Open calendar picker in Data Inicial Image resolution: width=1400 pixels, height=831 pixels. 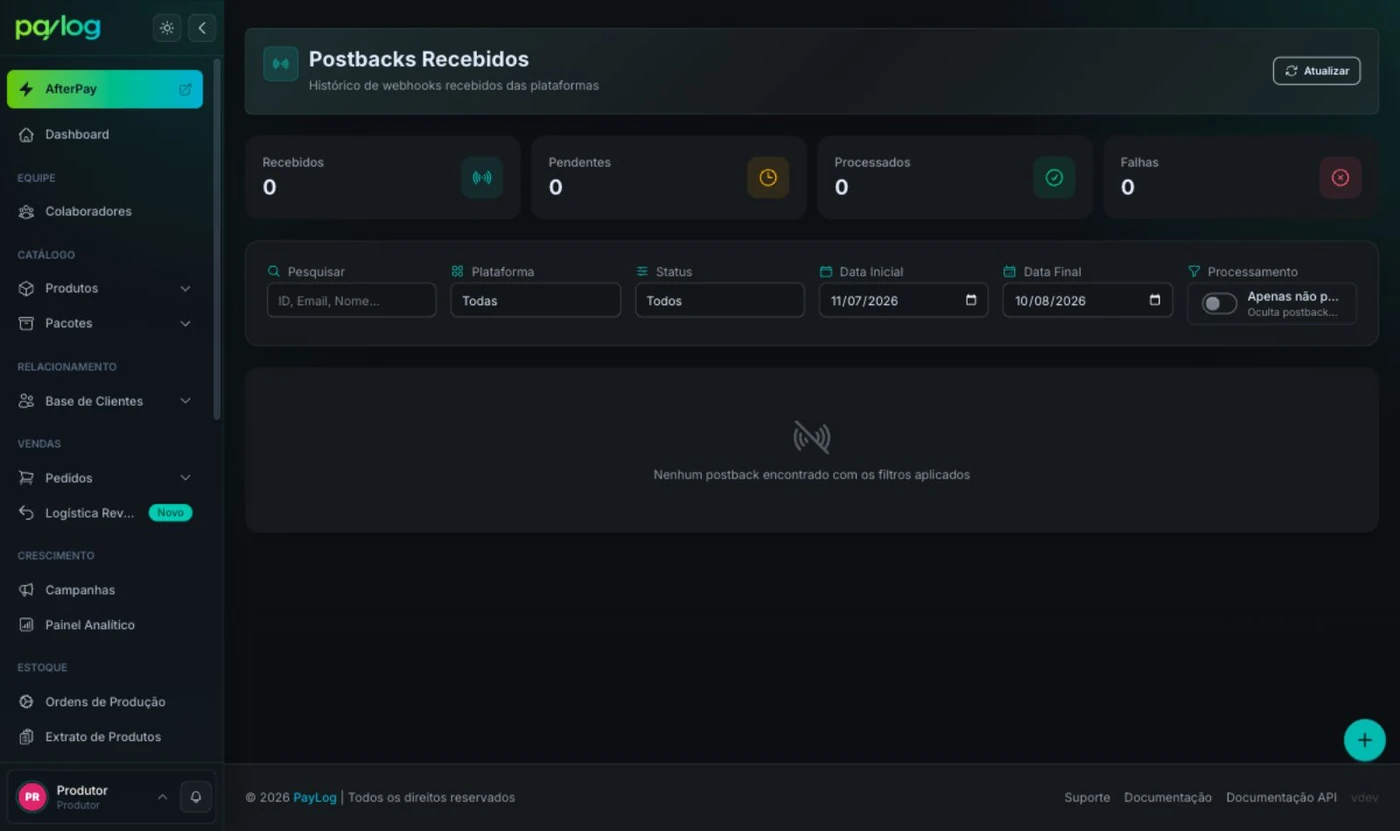[x=971, y=300]
